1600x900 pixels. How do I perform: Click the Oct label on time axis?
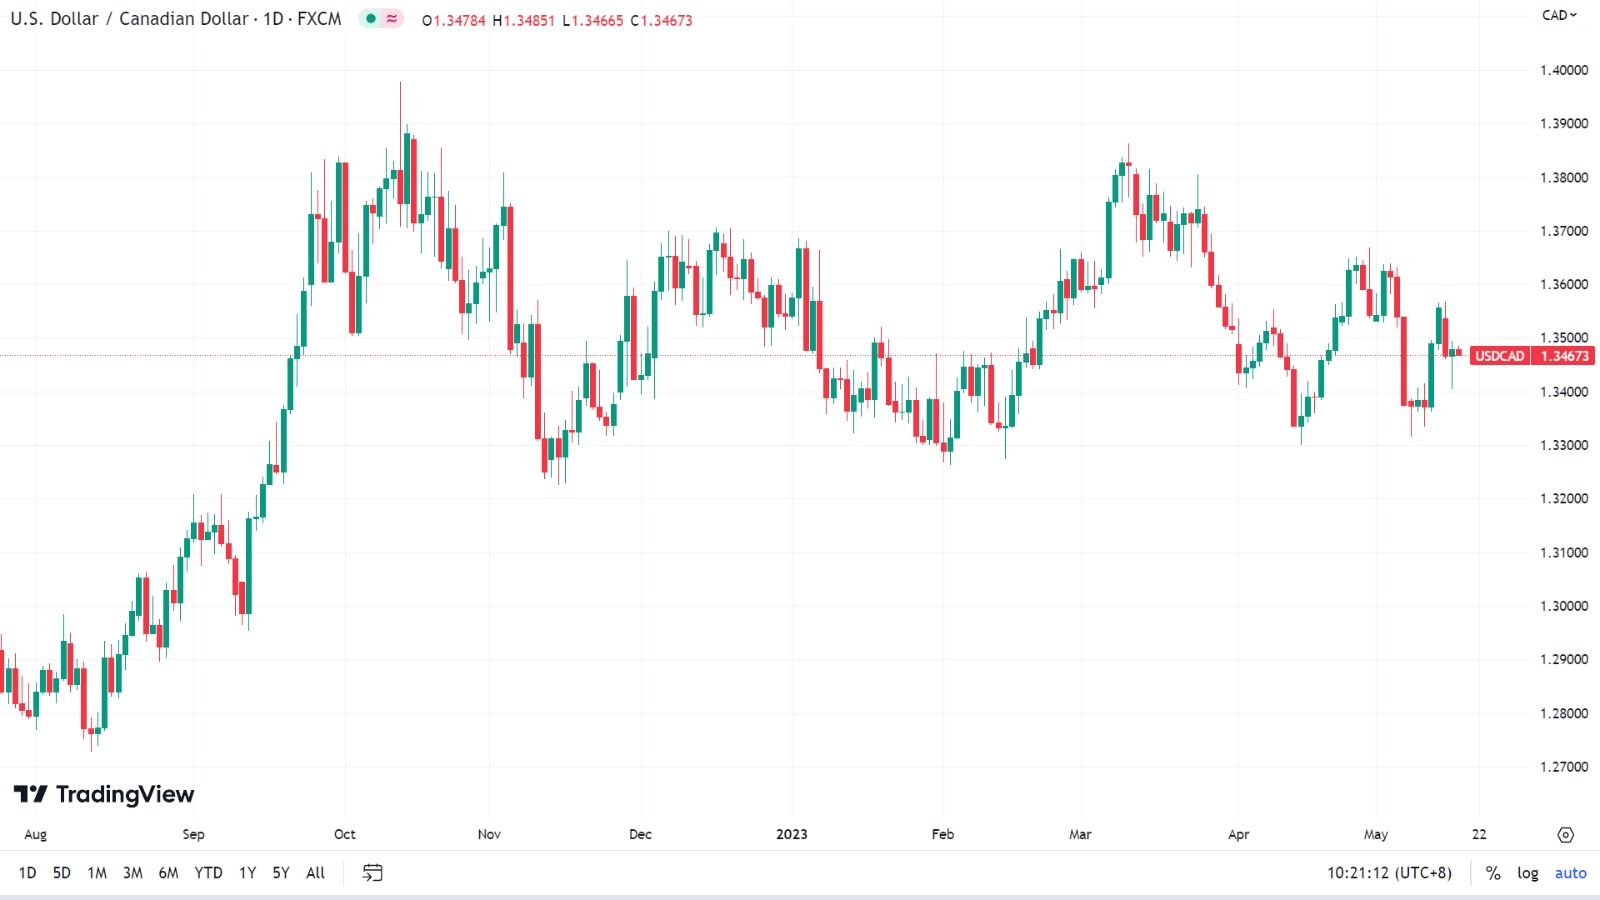(x=345, y=835)
